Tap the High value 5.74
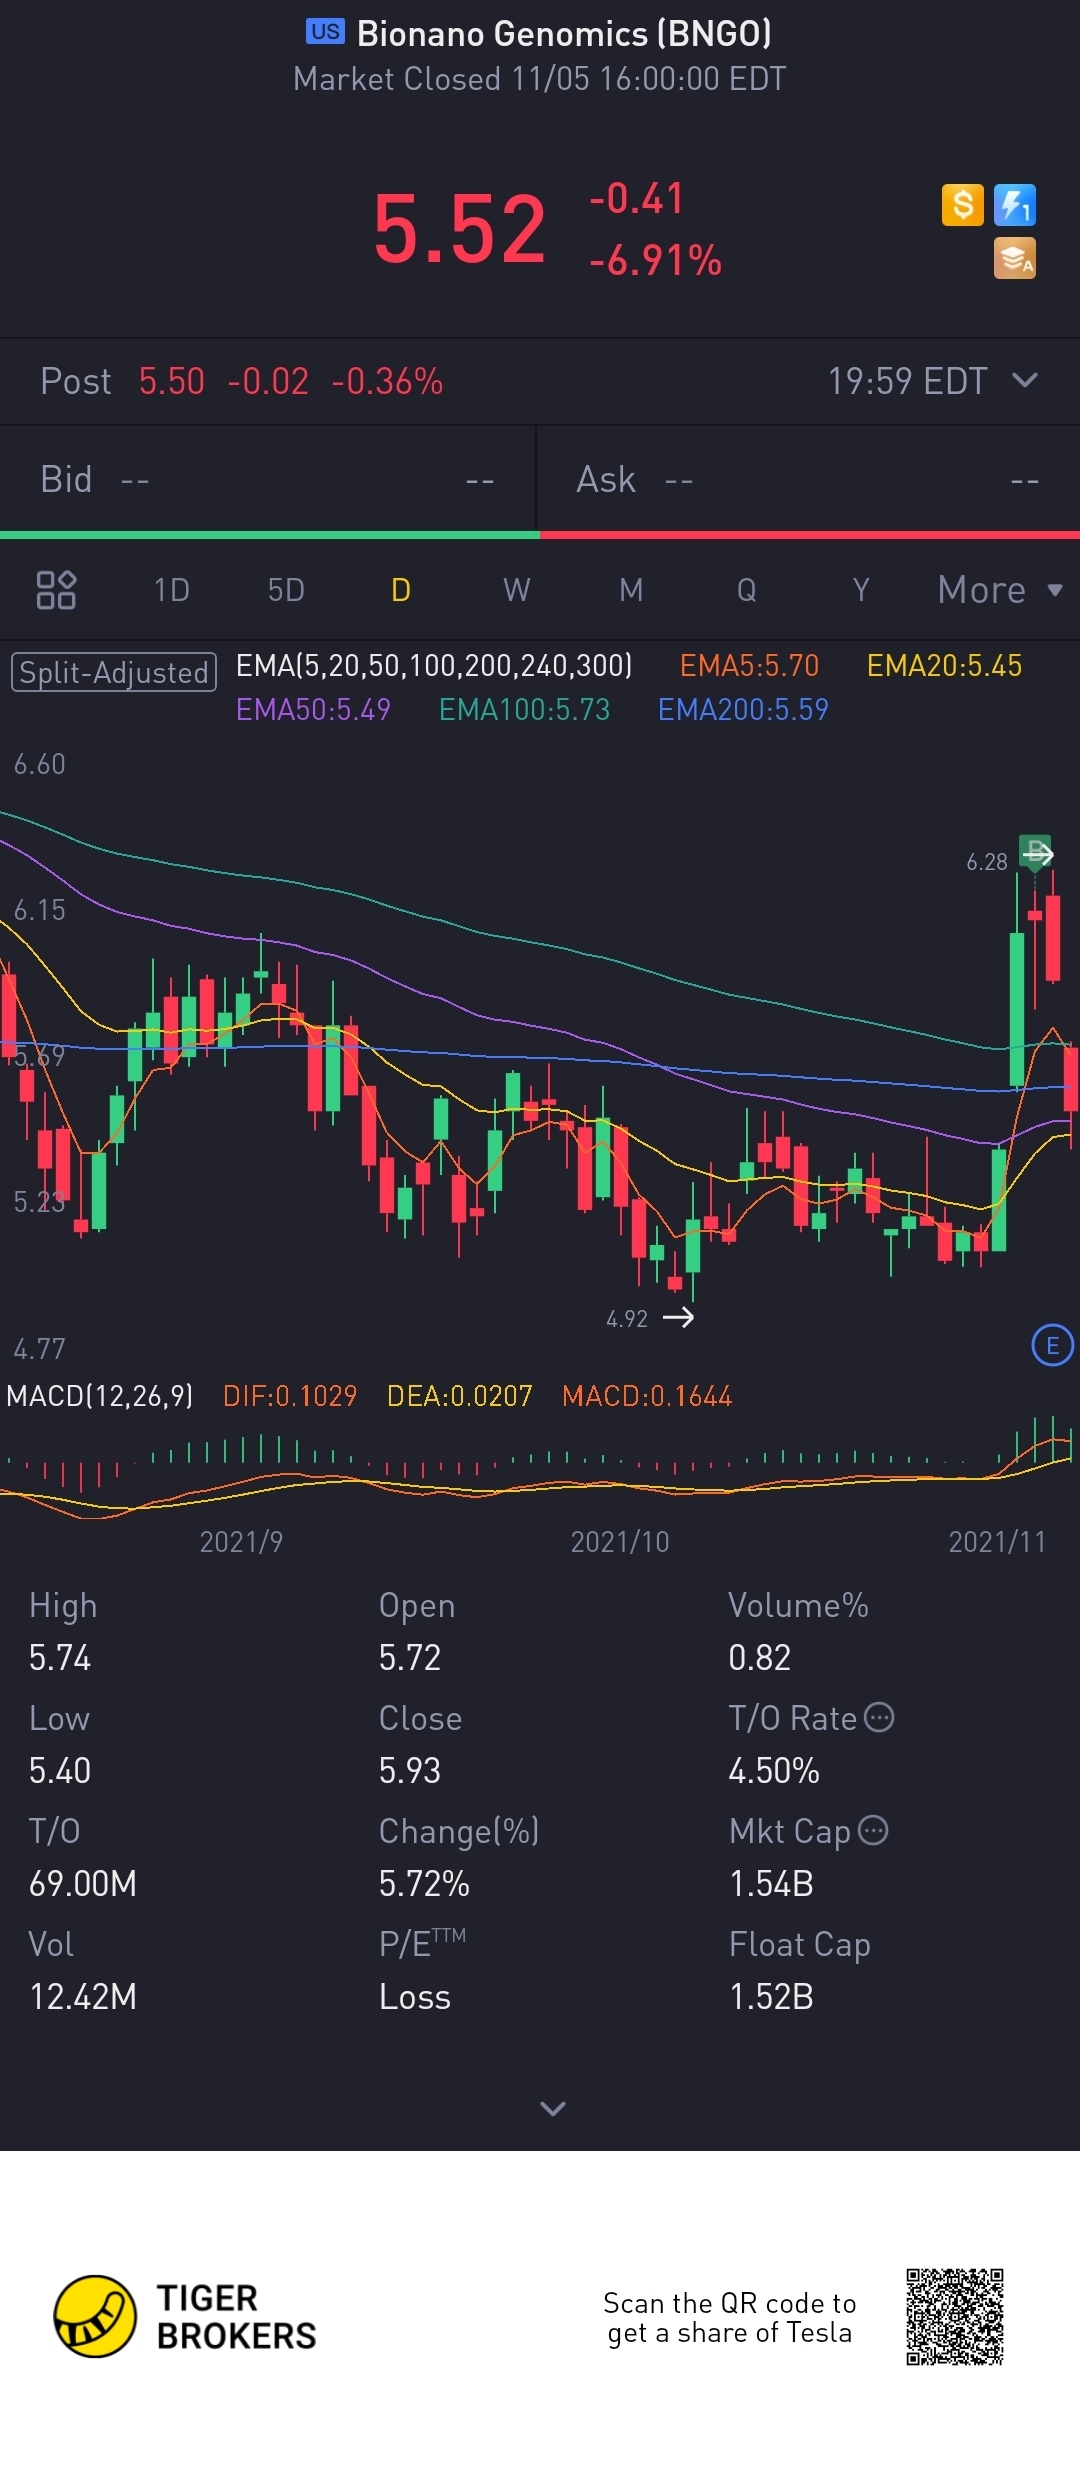 [60, 1657]
